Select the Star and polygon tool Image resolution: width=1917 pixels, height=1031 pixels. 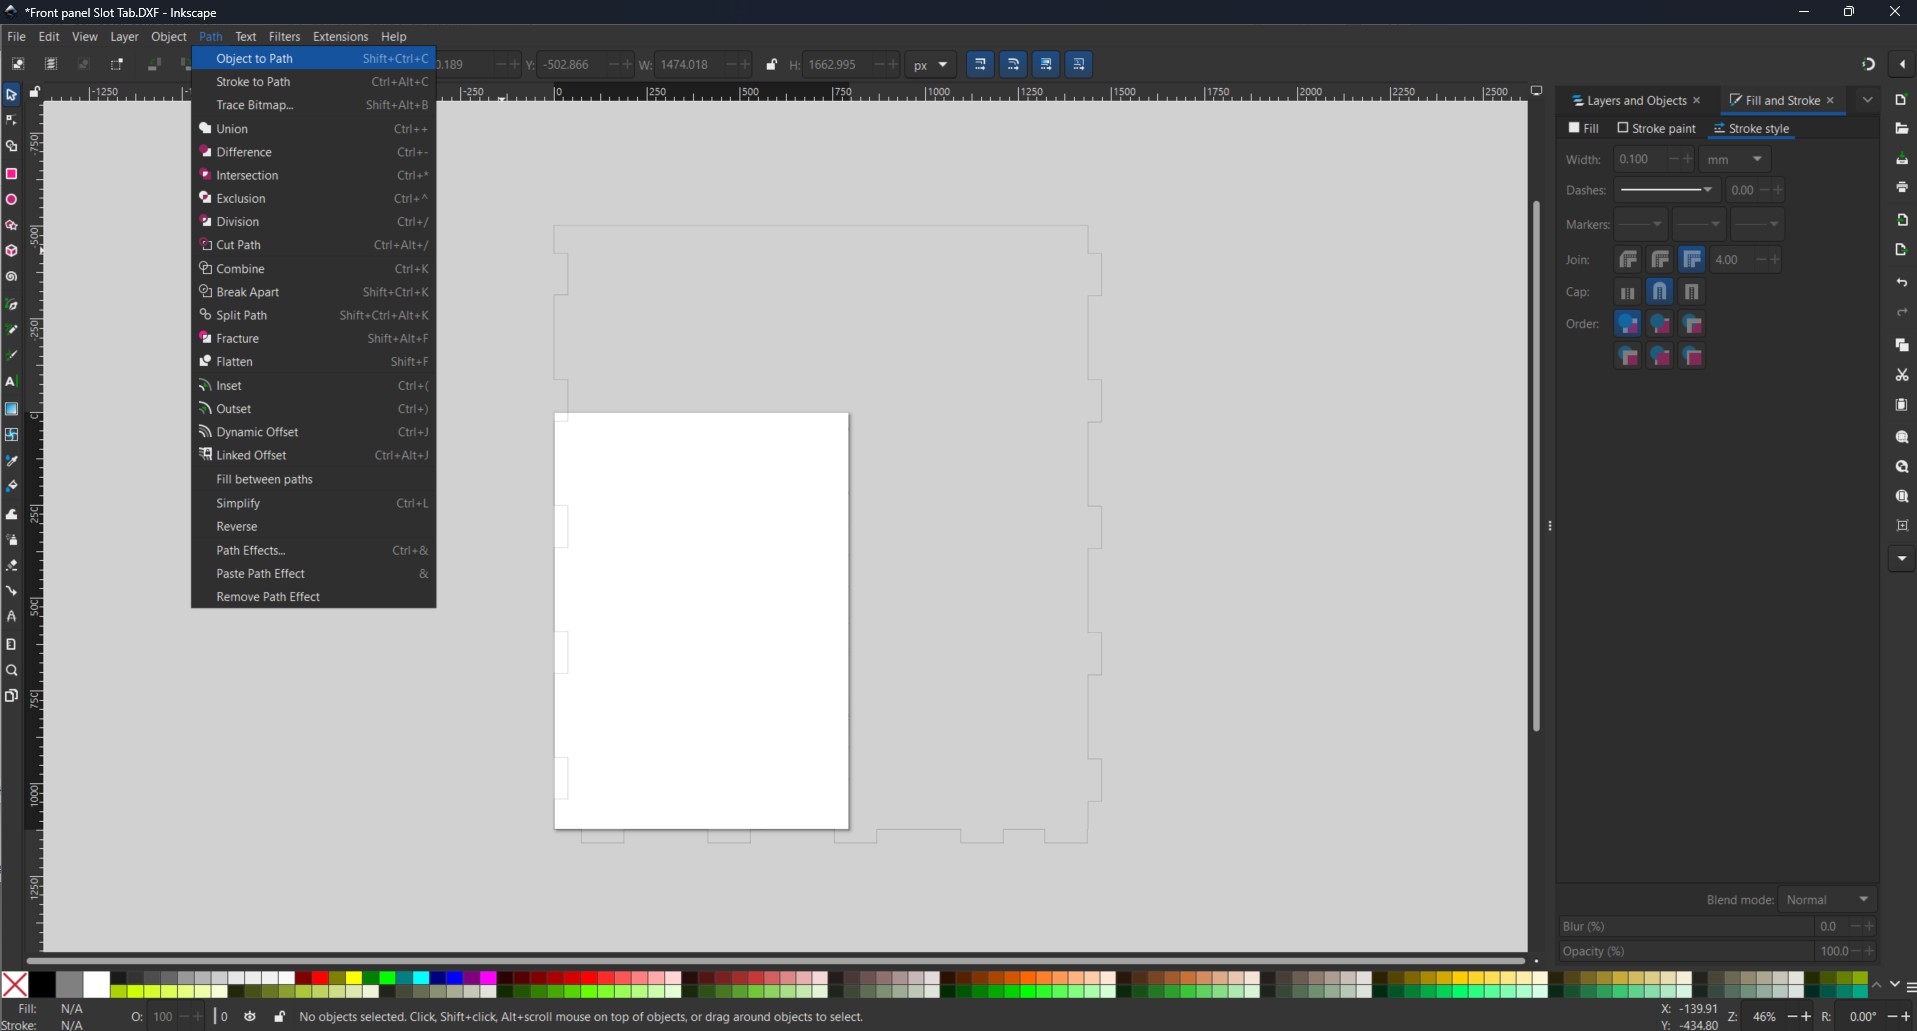(x=11, y=225)
